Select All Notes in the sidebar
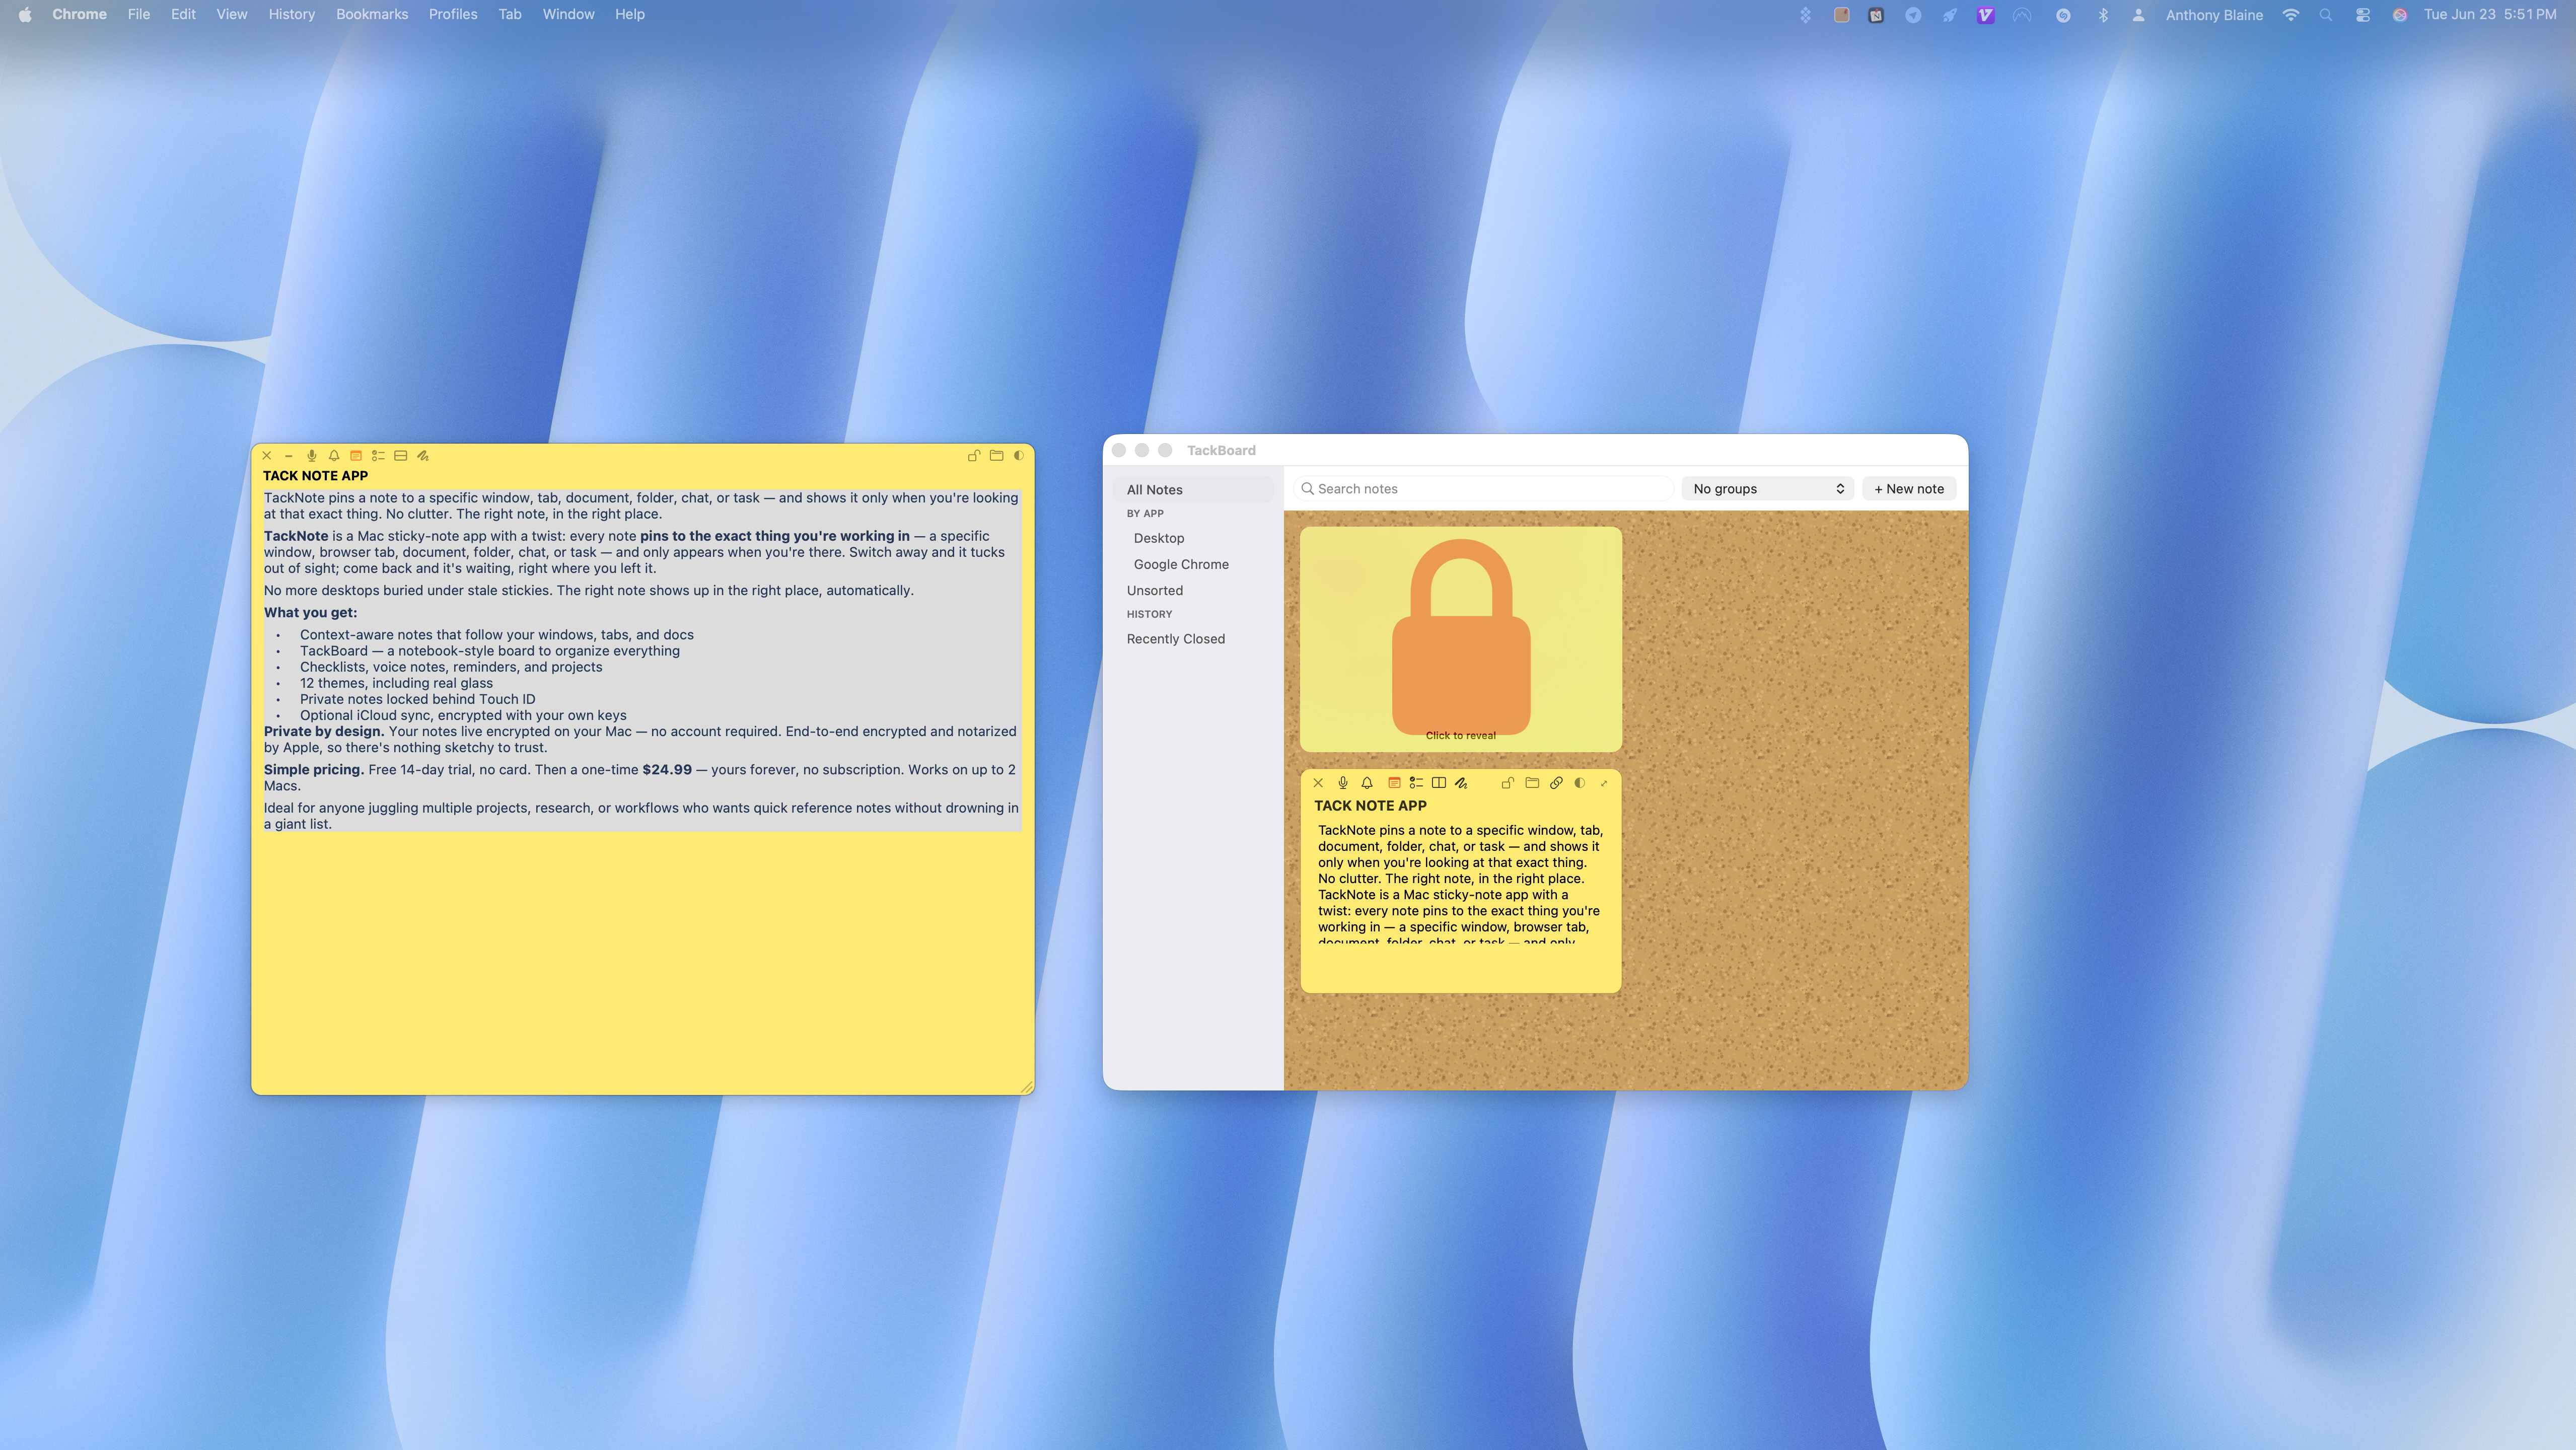Image resolution: width=2576 pixels, height=1450 pixels. [x=1193, y=490]
